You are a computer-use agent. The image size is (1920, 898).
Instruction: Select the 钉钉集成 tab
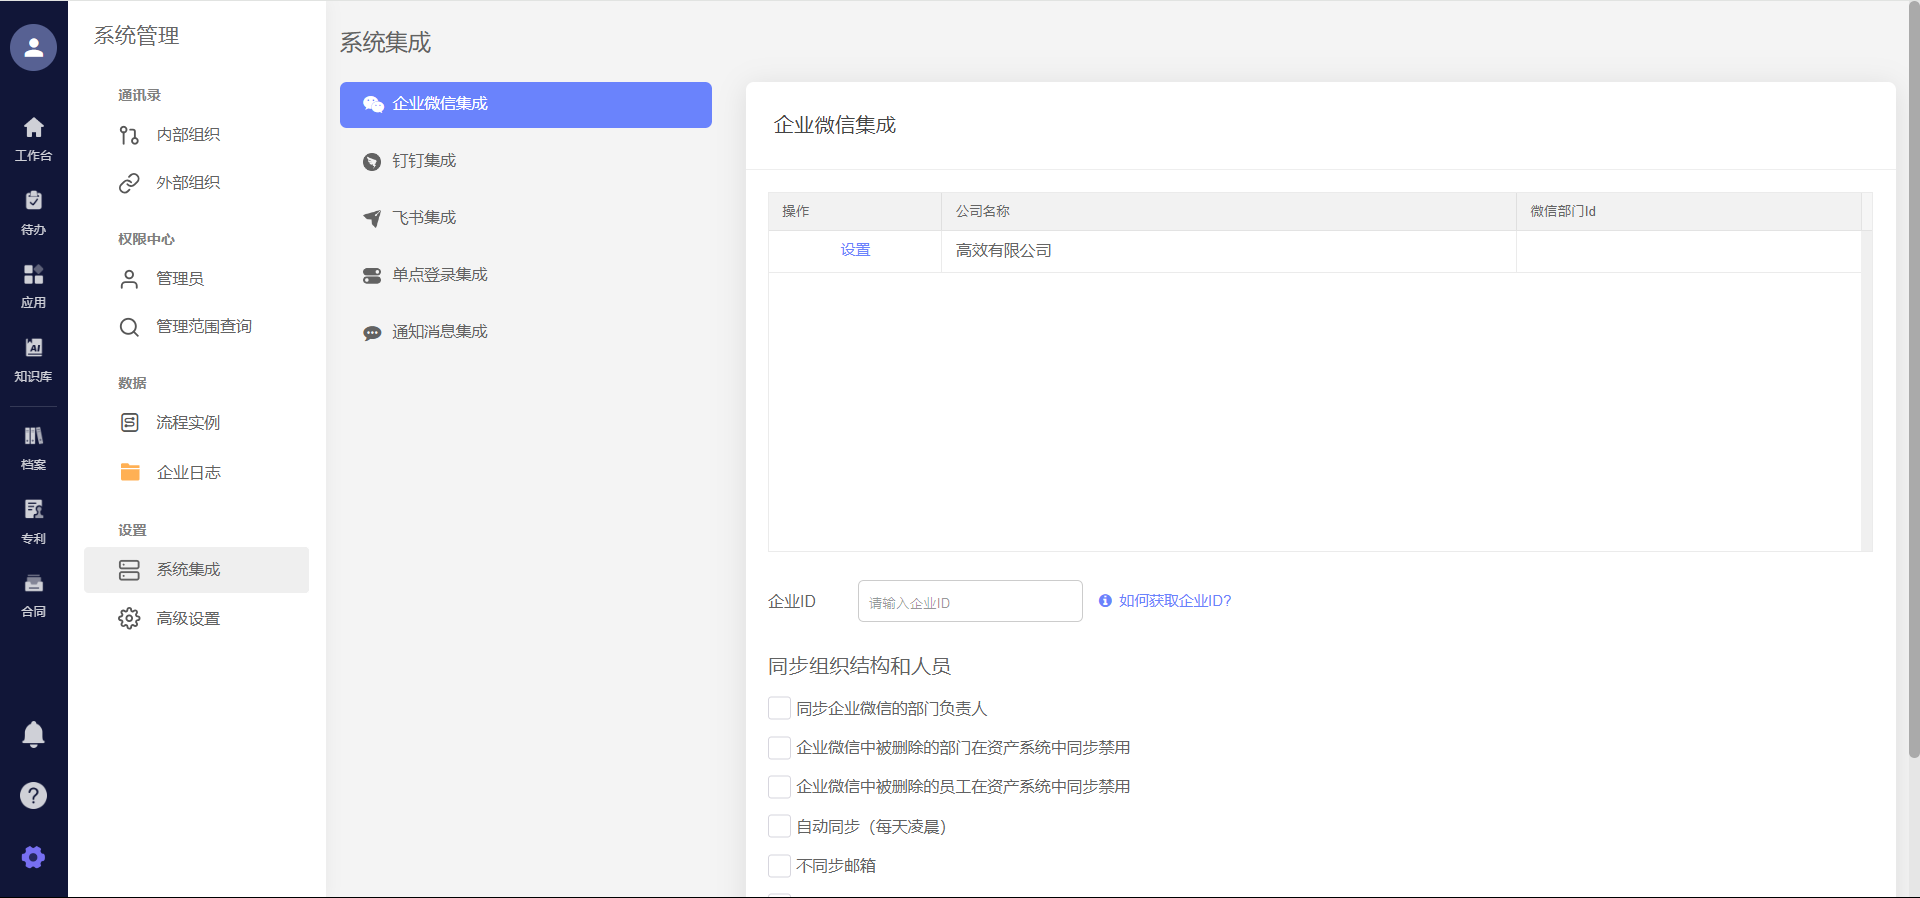point(424,161)
